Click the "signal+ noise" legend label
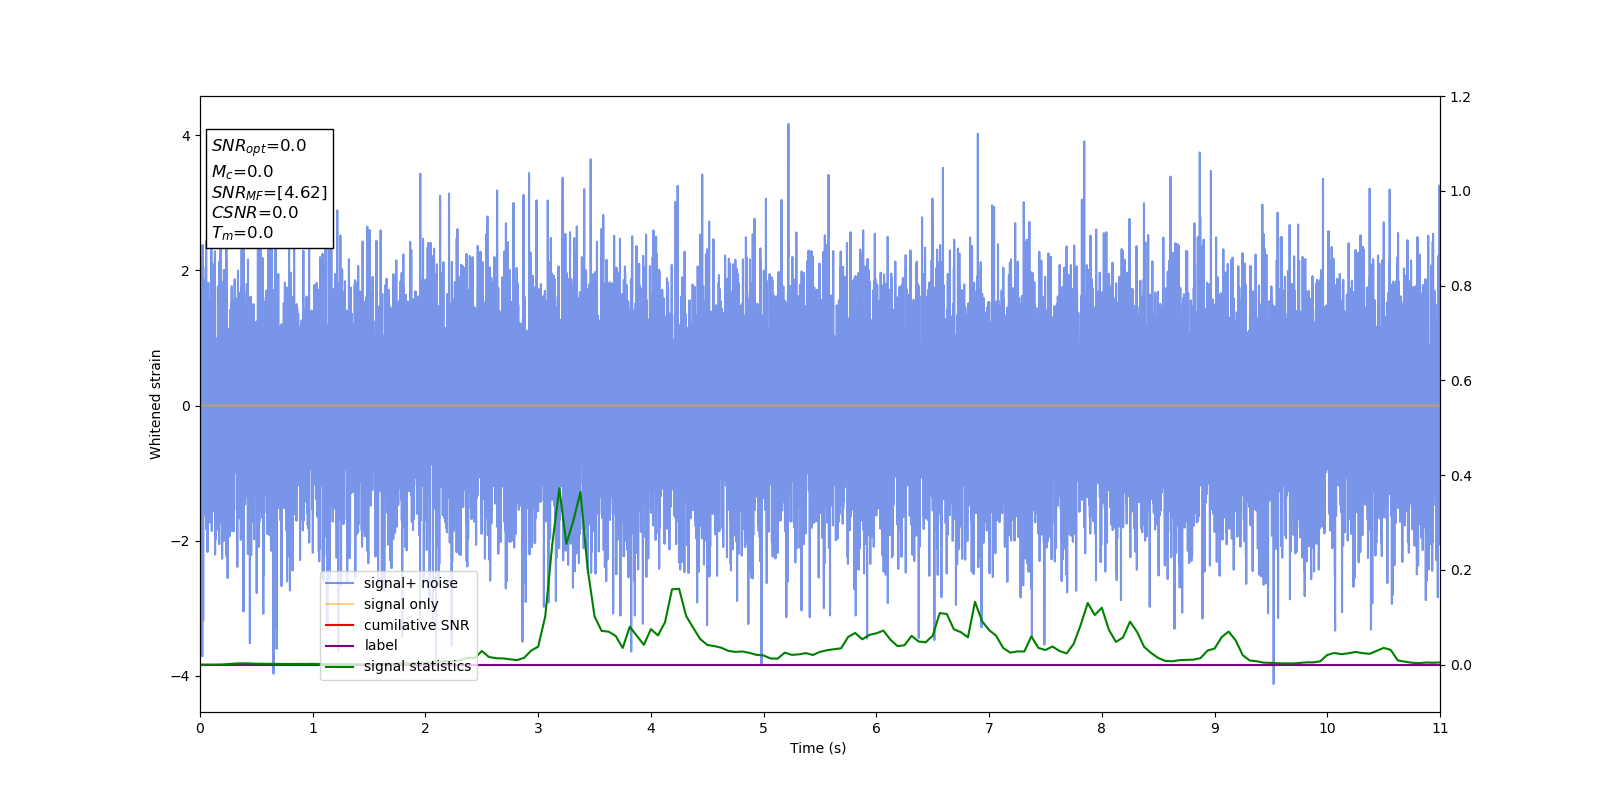 tap(411, 584)
